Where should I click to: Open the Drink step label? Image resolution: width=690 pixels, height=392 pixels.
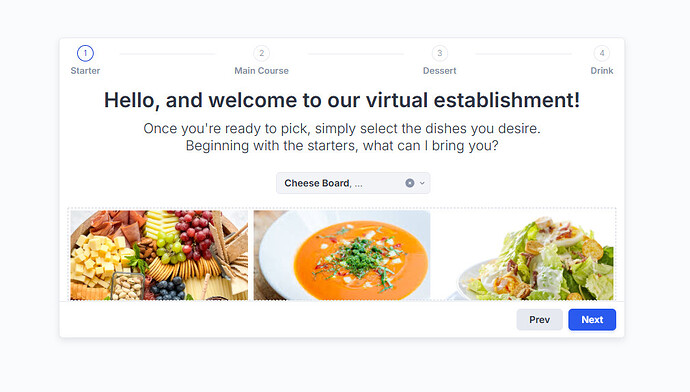pos(602,71)
